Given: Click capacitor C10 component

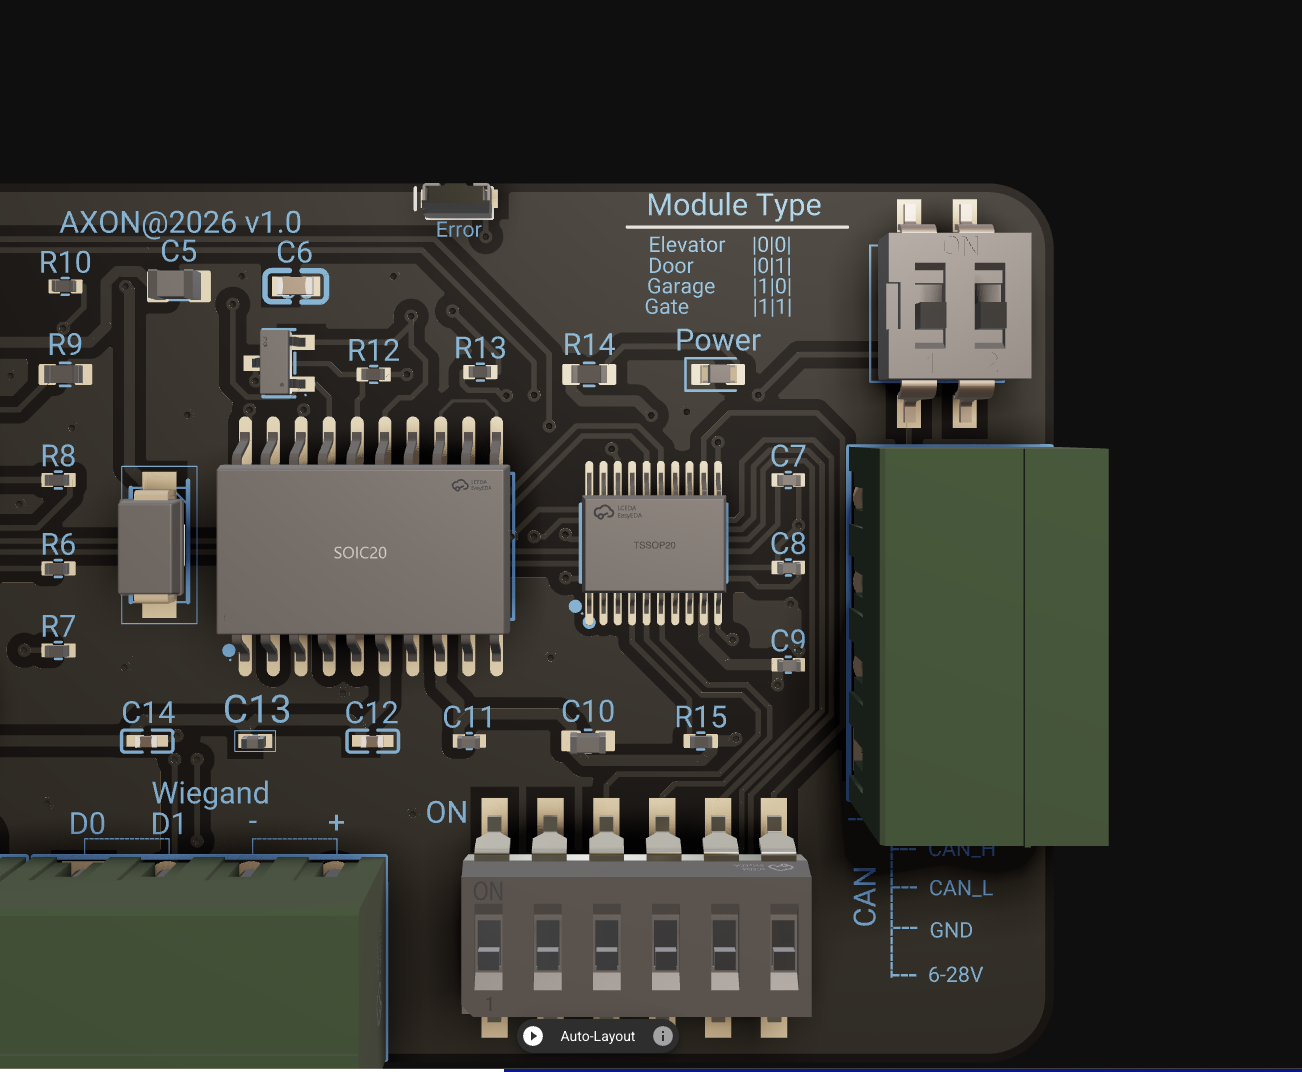Looking at the screenshot, I should click(x=588, y=742).
